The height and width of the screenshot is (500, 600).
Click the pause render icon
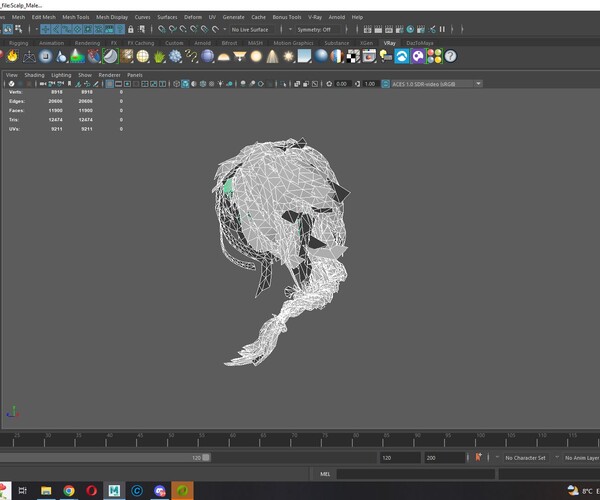[442, 29]
